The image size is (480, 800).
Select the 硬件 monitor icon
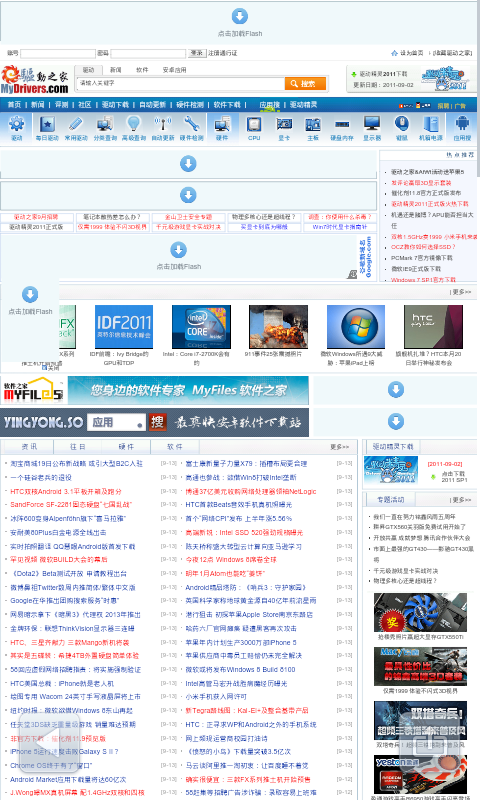[x=222, y=124]
